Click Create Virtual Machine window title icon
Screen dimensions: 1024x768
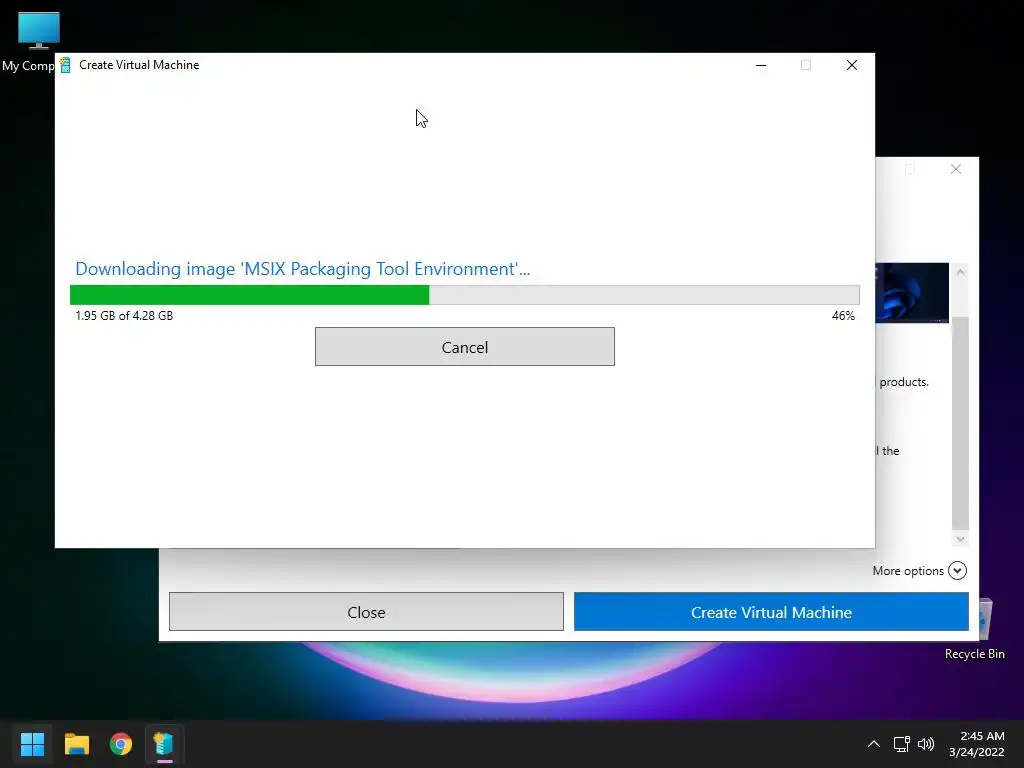tap(65, 65)
